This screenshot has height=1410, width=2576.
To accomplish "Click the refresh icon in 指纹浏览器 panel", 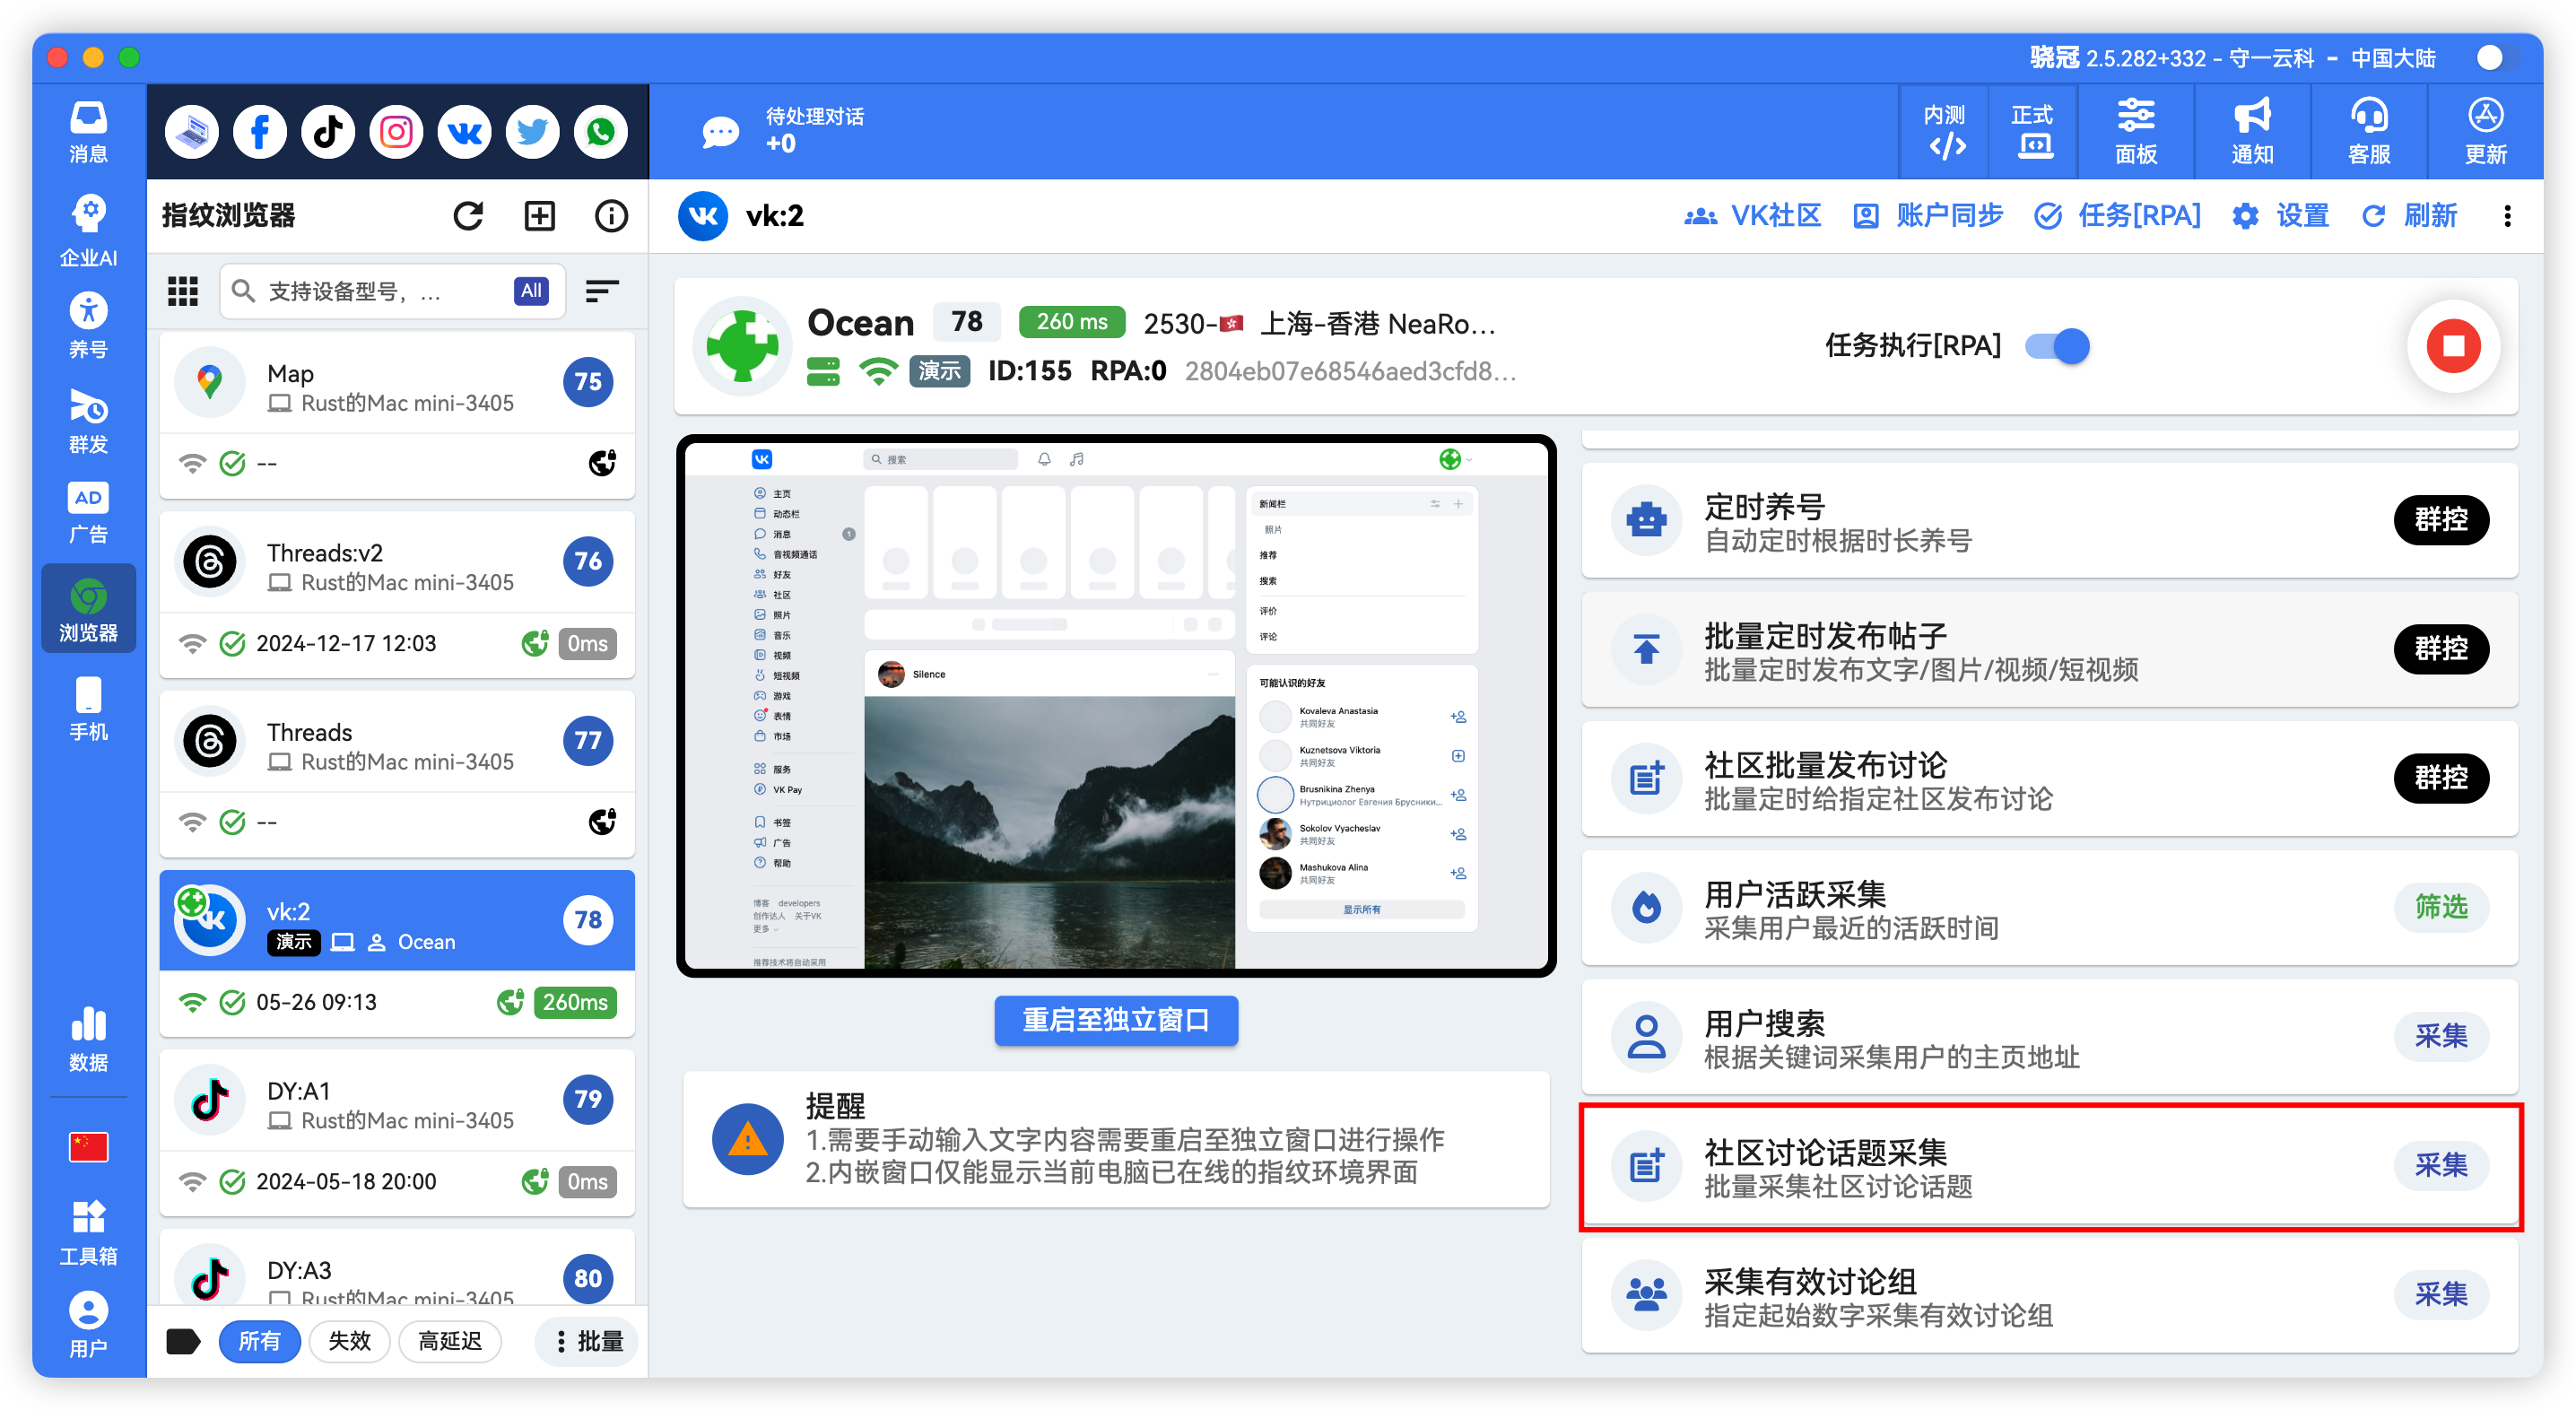I will (468, 215).
